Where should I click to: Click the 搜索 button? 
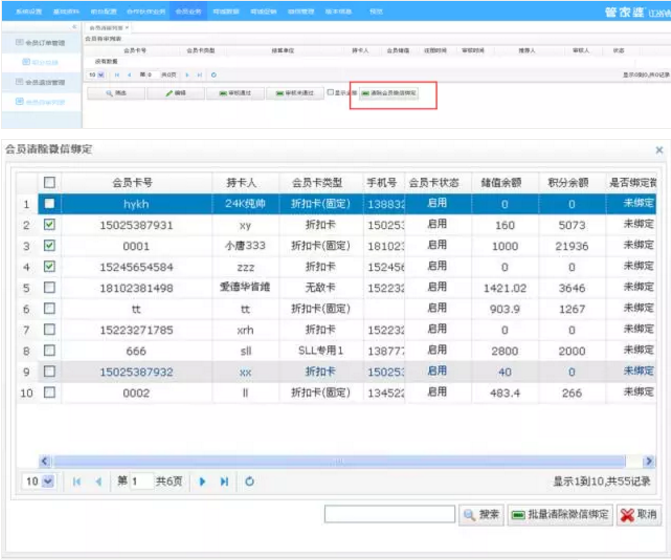click(481, 515)
